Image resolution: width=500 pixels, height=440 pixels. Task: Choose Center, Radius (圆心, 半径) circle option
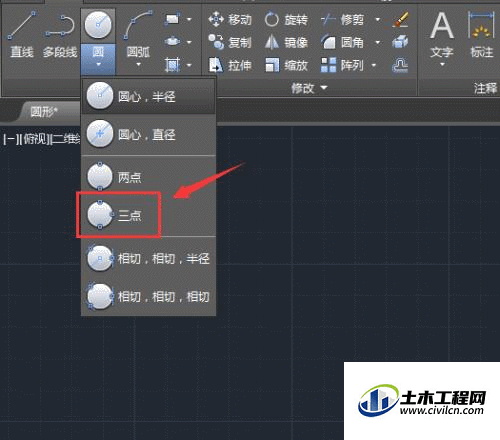click(x=149, y=96)
